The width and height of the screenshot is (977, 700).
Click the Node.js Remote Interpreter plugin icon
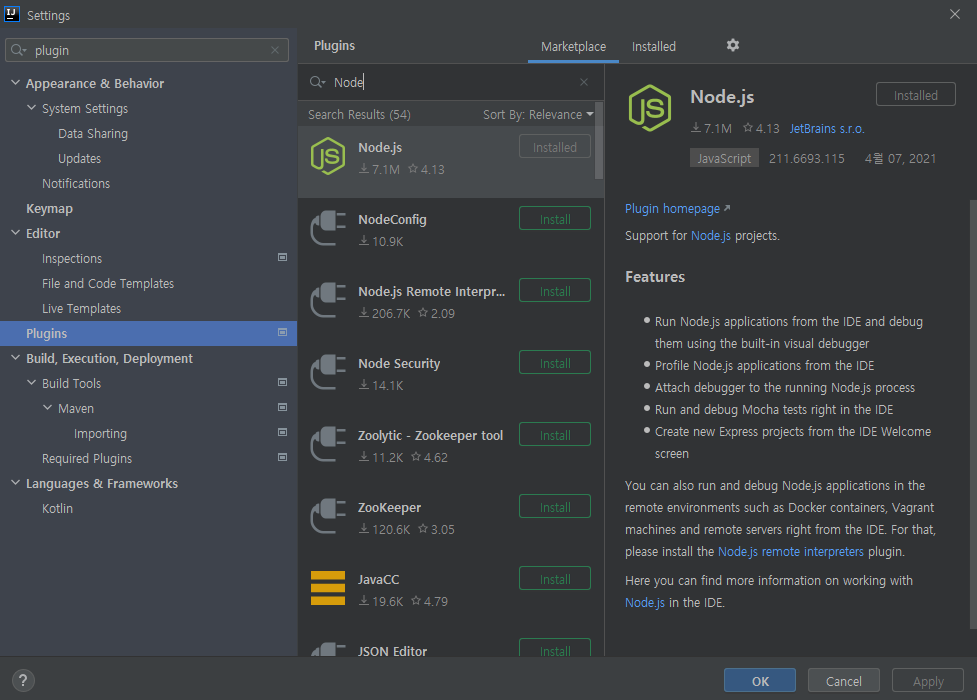click(328, 300)
